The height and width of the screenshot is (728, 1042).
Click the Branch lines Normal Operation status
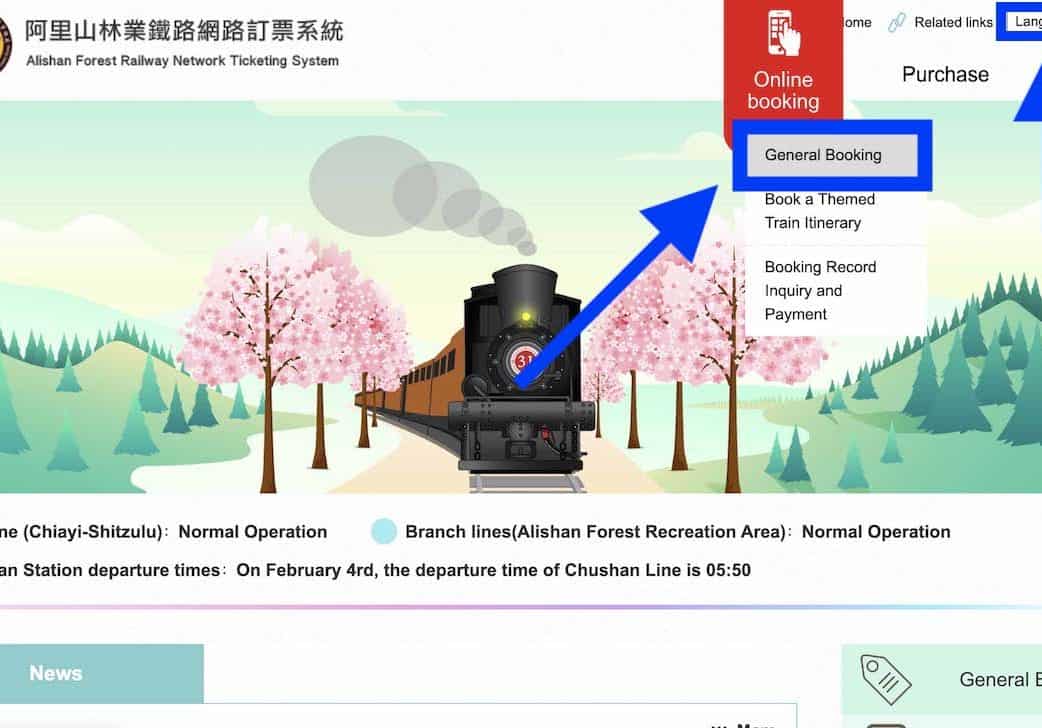(x=678, y=532)
